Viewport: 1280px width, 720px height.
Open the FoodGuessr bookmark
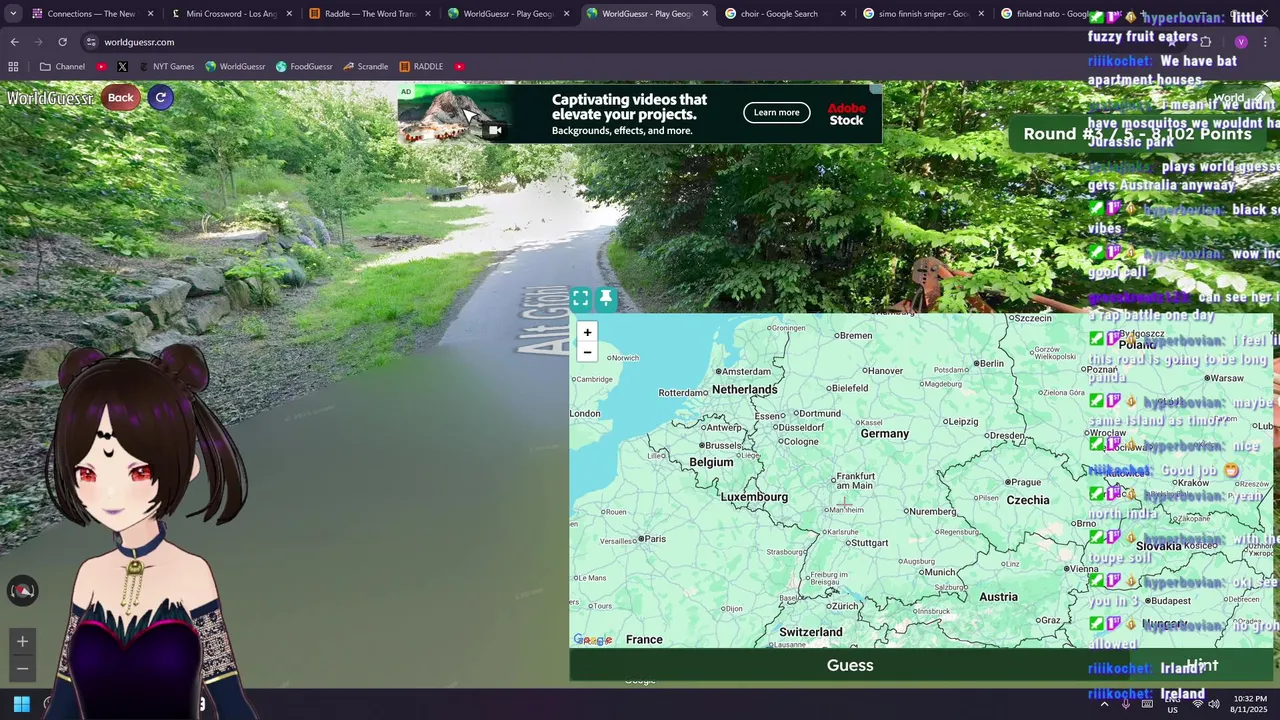pyautogui.click(x=304, y=66)
